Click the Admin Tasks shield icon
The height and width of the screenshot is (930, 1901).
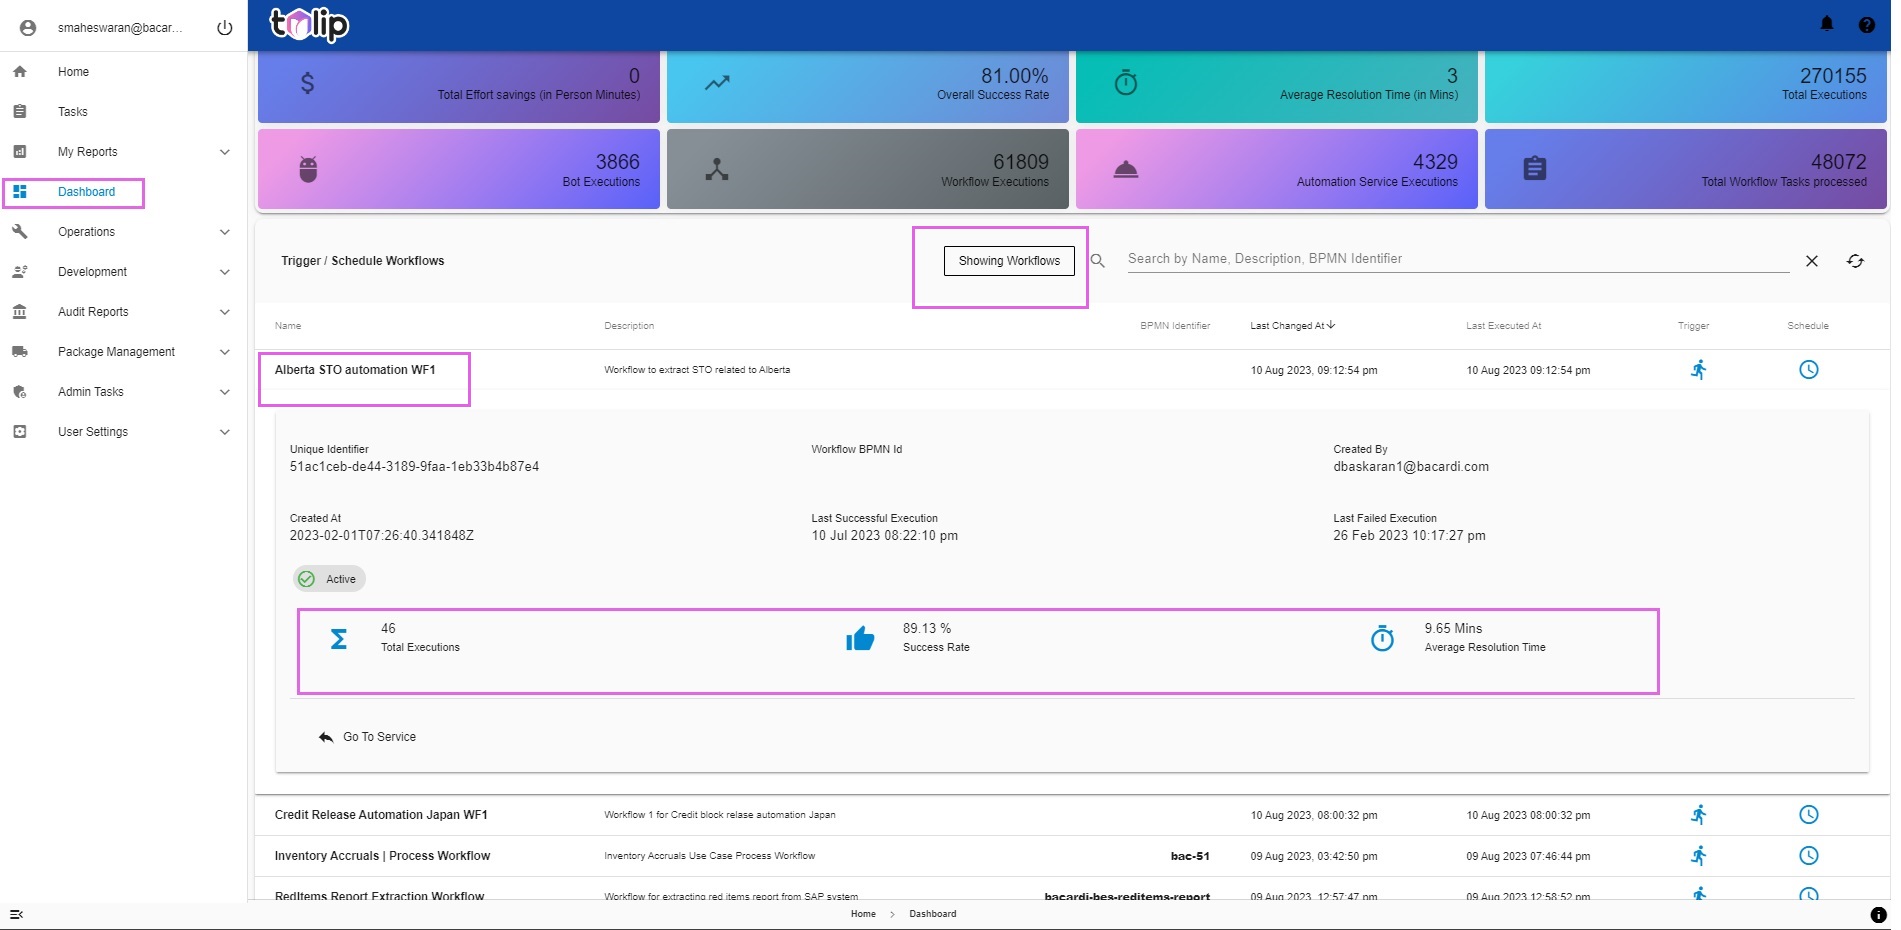pyautogui.click(x=20, y=392)
